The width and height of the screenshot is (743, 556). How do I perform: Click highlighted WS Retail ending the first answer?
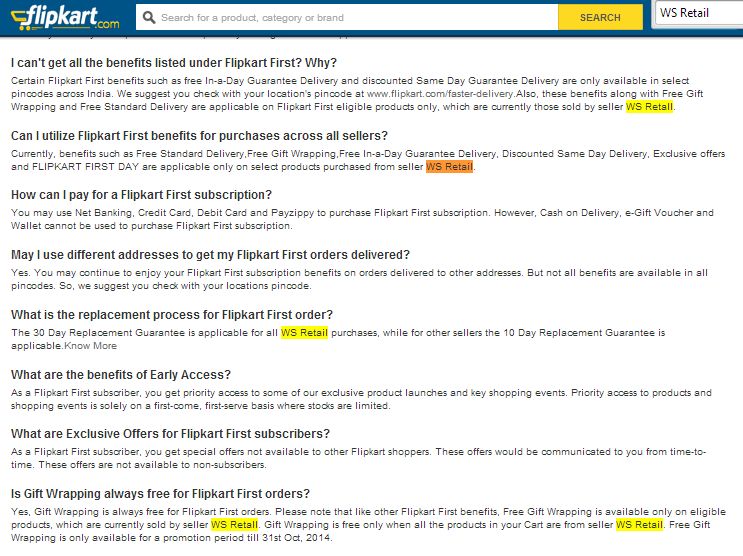click(650, 107)
